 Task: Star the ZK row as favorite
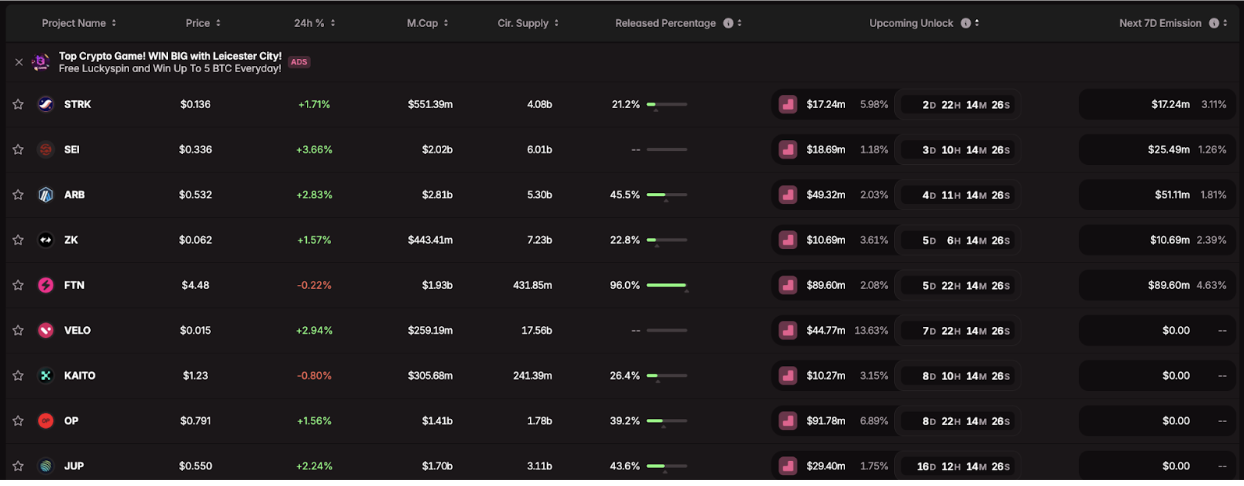pyautogui.click(x=18, y=240)
